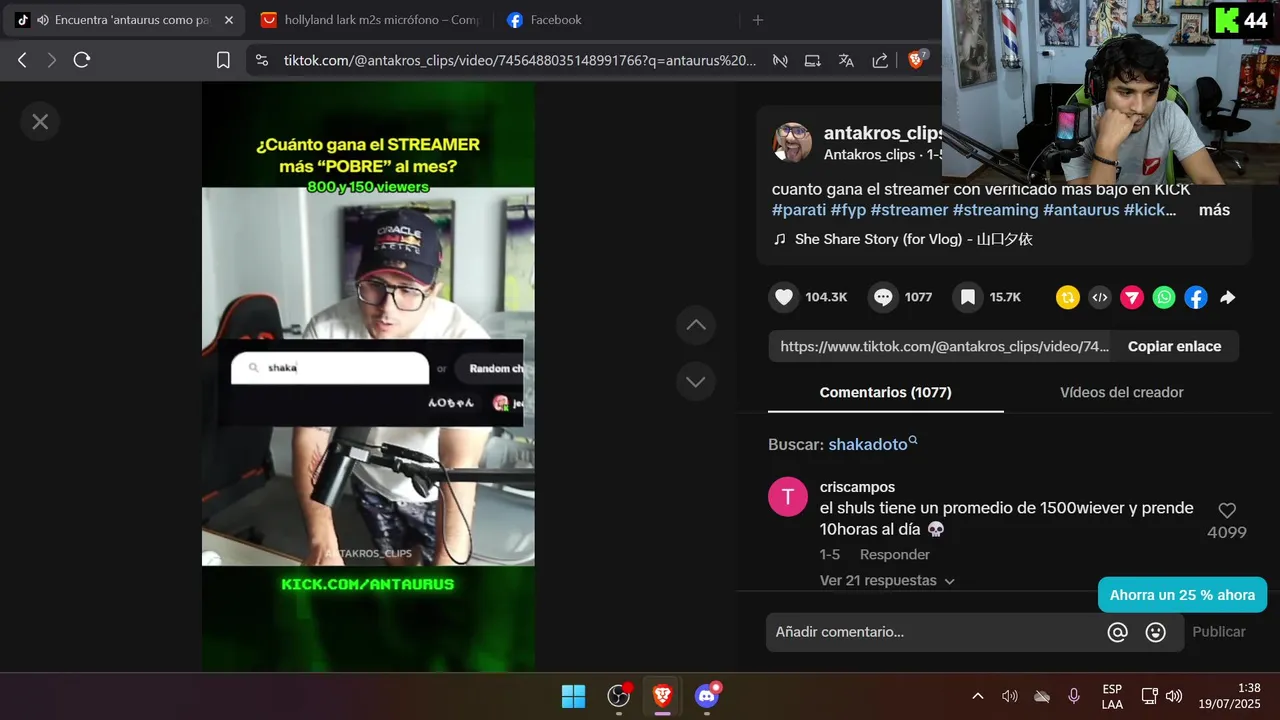This screenshot has width=1280, height=720.
Task: Click the share icon in the address bar
Action: point(880,60)
